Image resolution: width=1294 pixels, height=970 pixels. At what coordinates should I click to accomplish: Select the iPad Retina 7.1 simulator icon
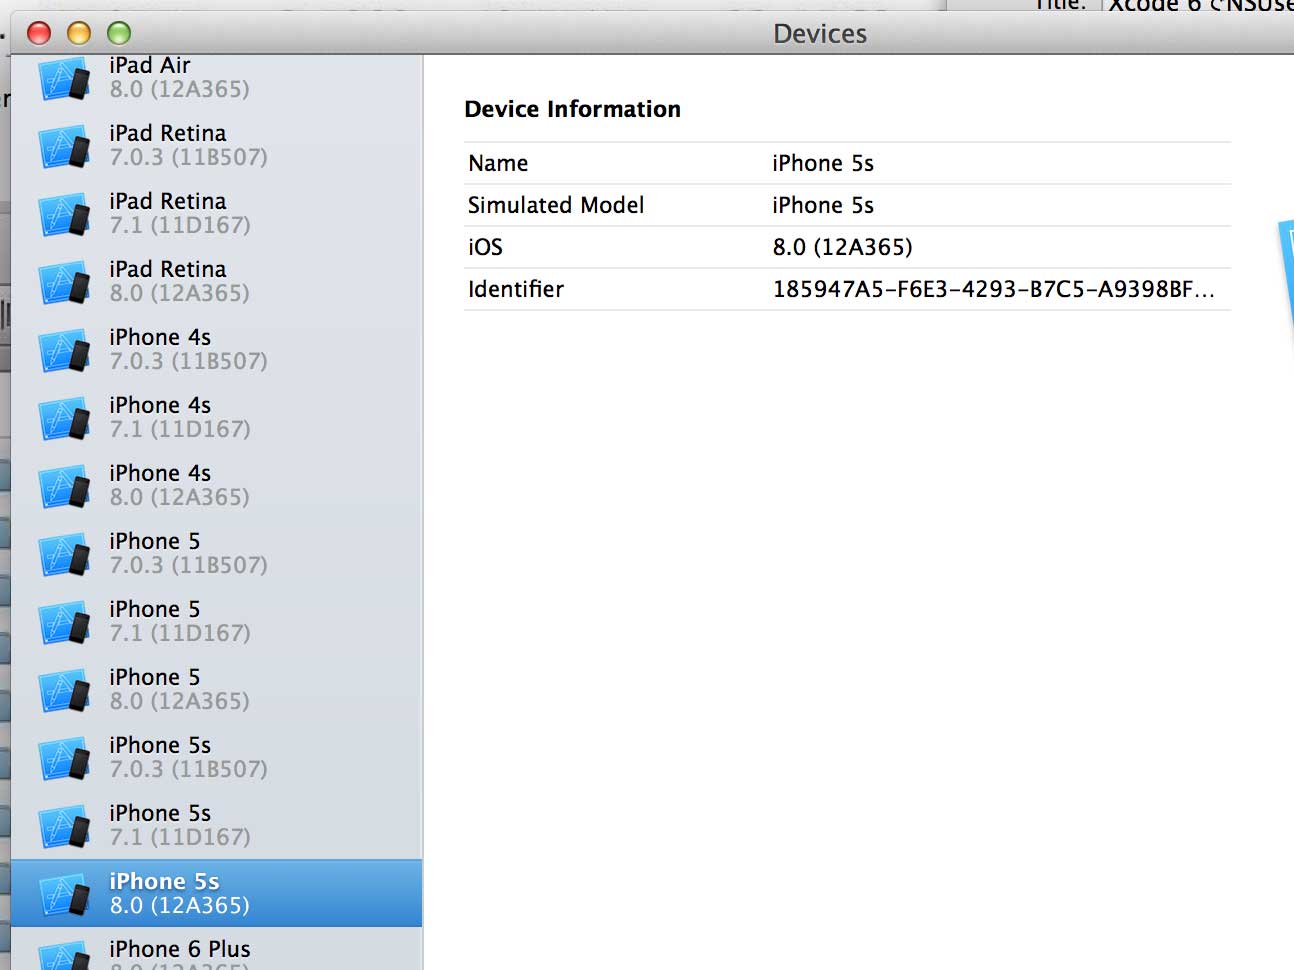[x=65, y=215]
